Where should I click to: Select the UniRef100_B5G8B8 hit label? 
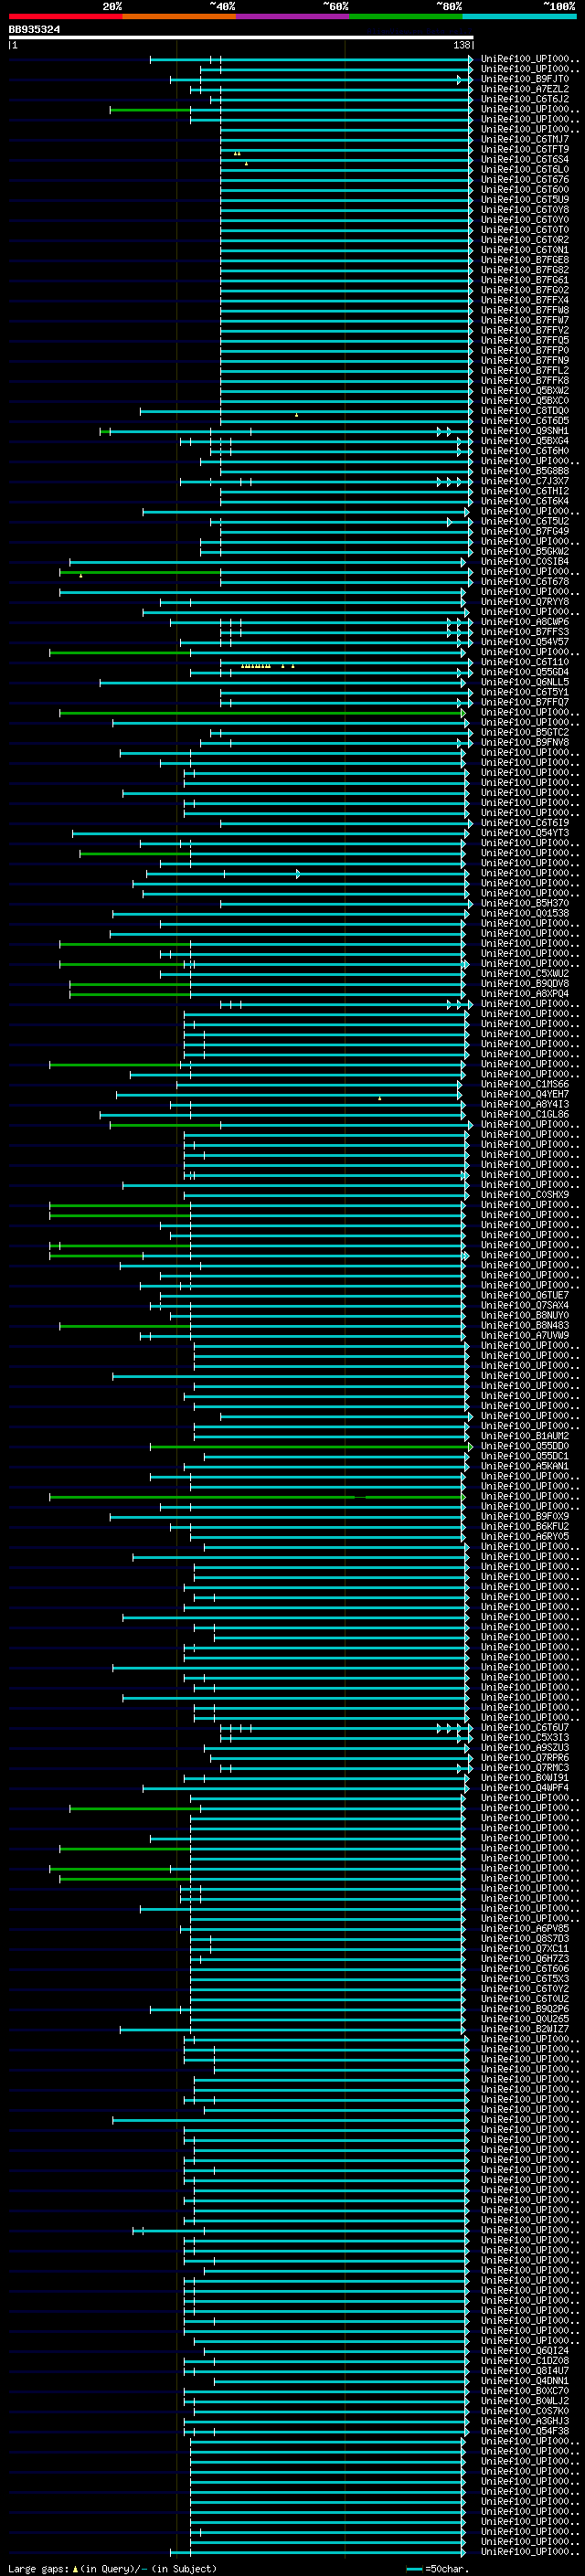pos(525,471)
